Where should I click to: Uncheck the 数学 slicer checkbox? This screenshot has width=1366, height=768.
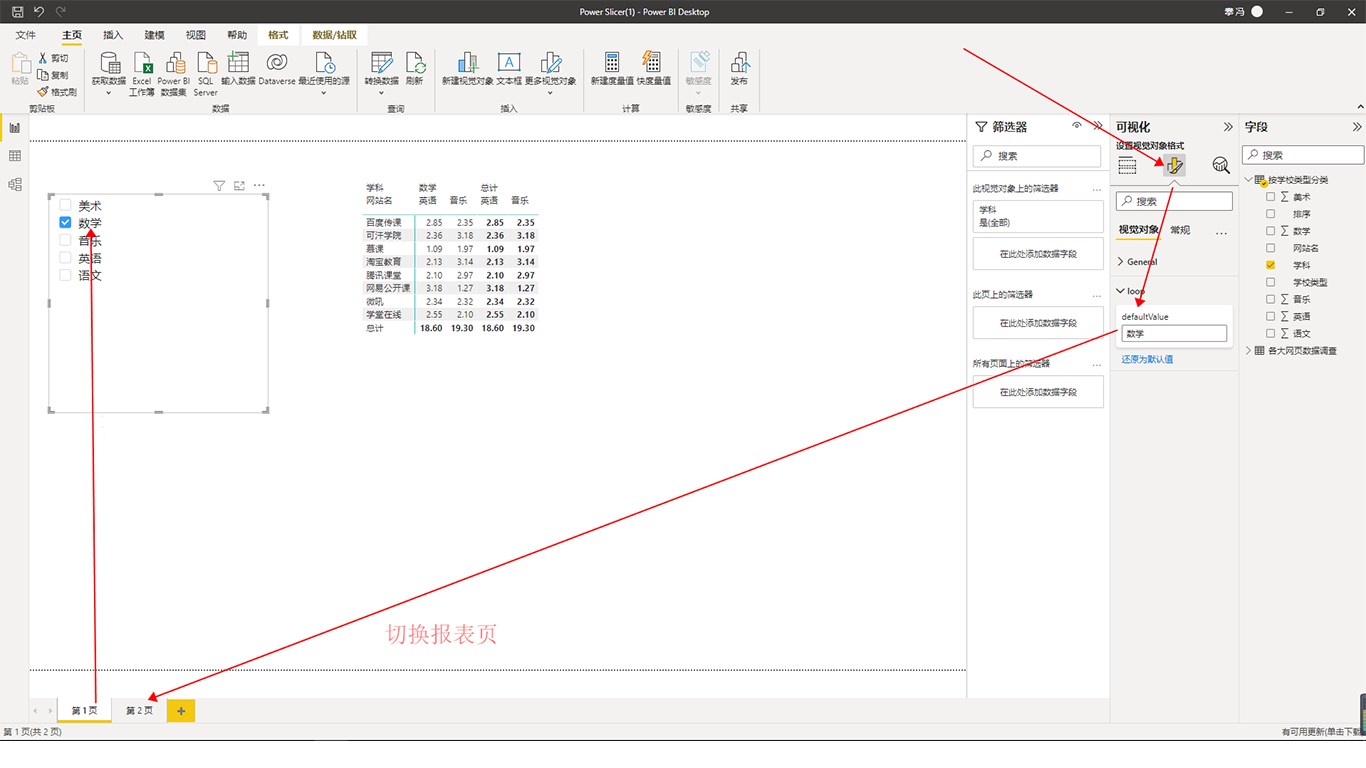click(65, 222)
